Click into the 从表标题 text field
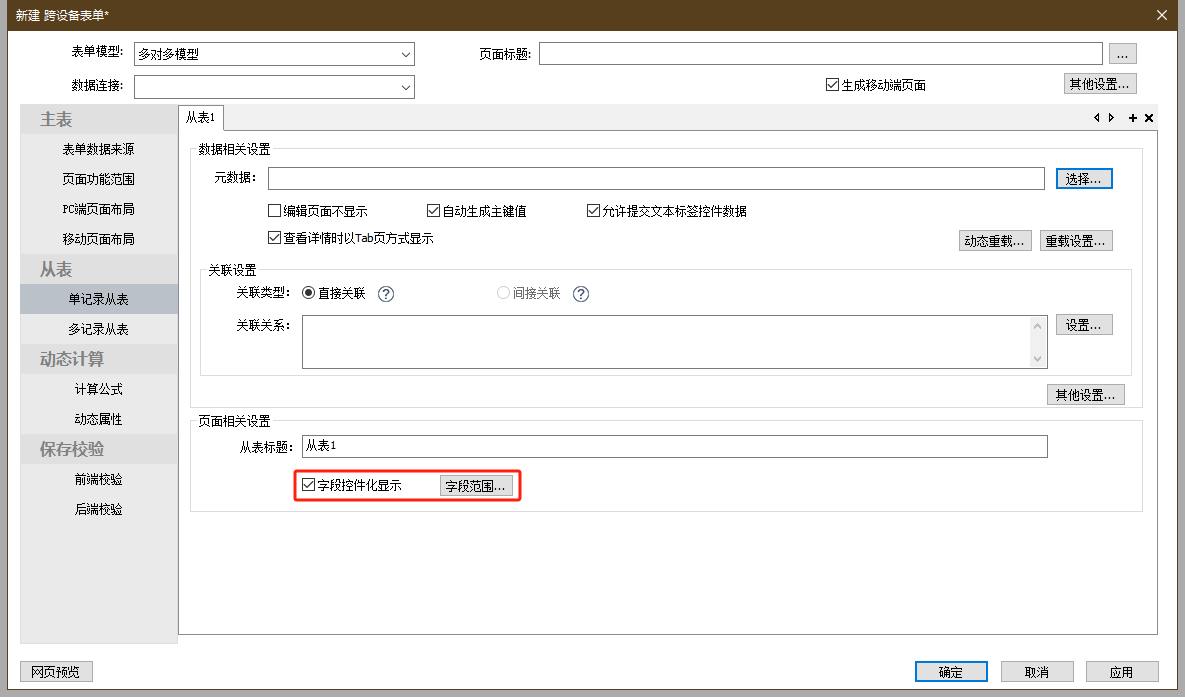This screenshot has width=1185, height=697. (674, 446)
